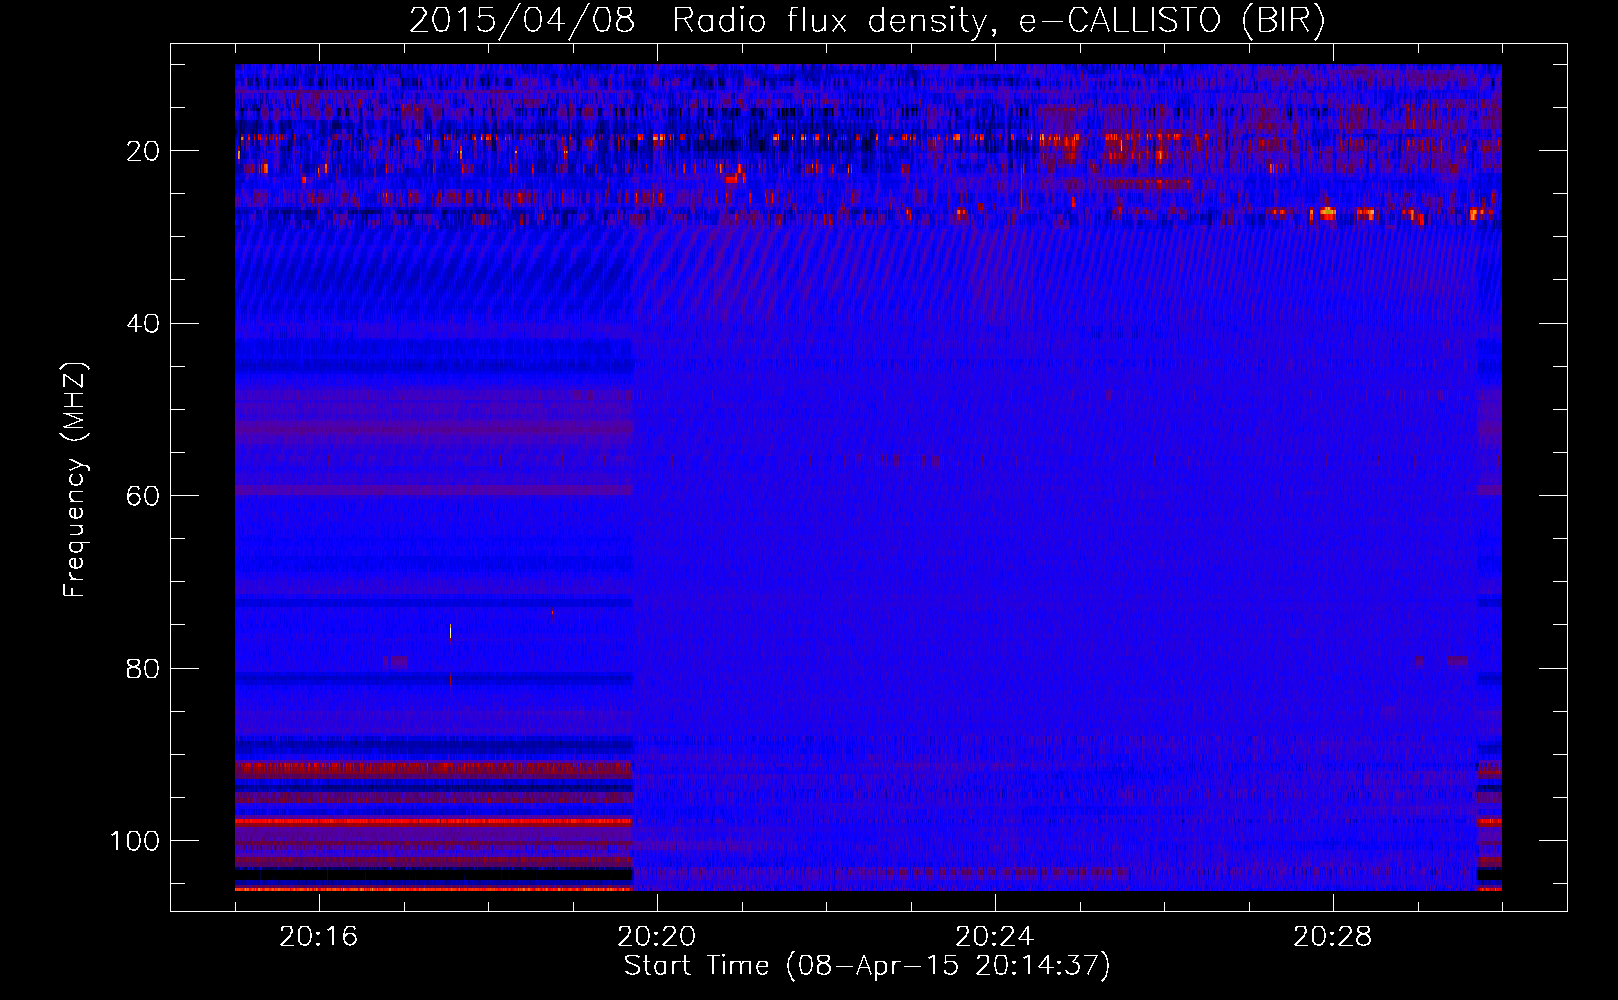Click the plot title "Radio flux density, e-CALLISTO (BIR)"
This screenshot has width=1618, height=1000.
click(999, 21)
